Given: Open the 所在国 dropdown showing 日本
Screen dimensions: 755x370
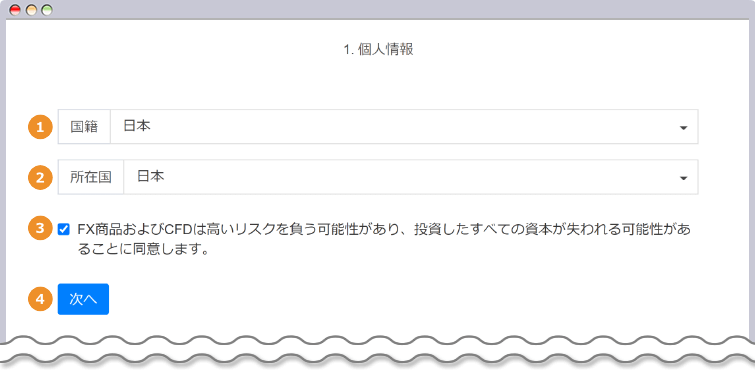Looking at the screenshot, I should coord(411,177).
